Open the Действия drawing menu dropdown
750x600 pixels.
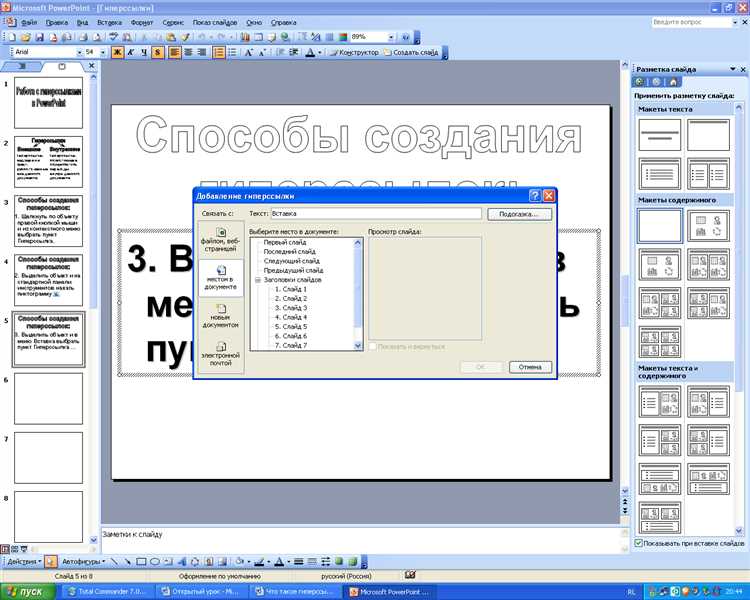(x=24, y=562)
